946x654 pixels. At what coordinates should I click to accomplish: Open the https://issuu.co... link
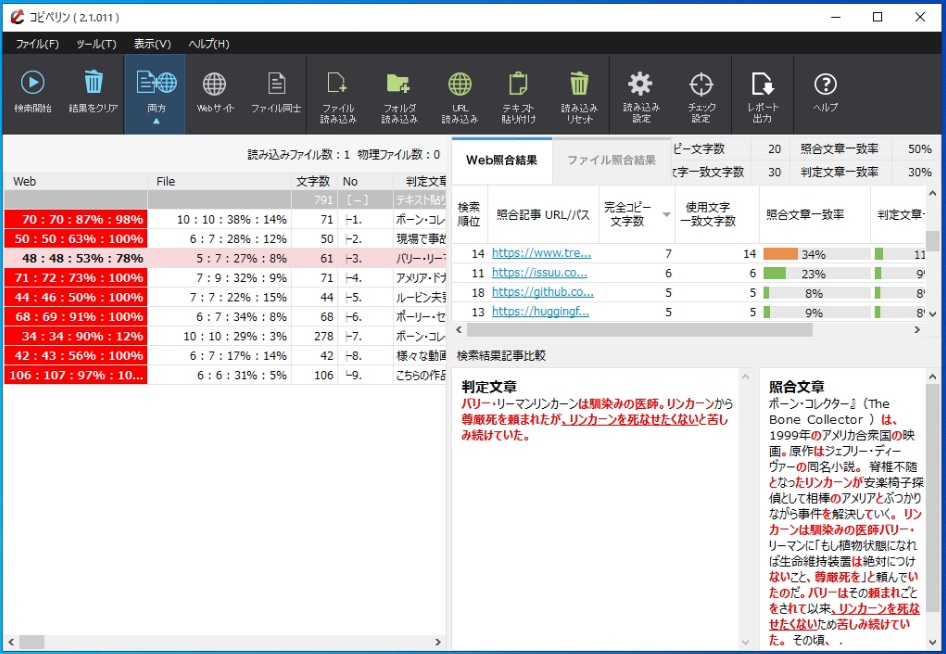click(x=539, y=273)
